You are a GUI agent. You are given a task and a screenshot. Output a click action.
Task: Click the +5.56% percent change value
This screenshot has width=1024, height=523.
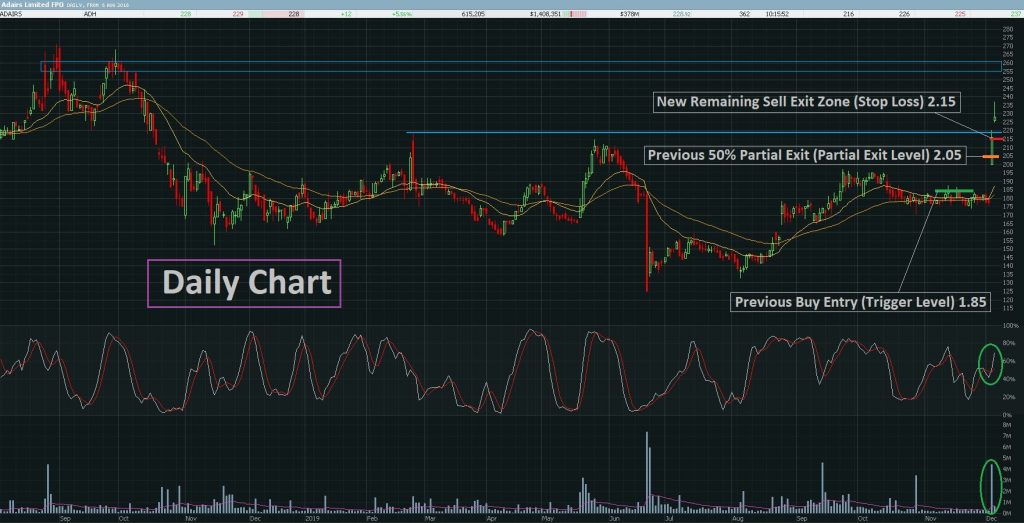tap(400, 14)
